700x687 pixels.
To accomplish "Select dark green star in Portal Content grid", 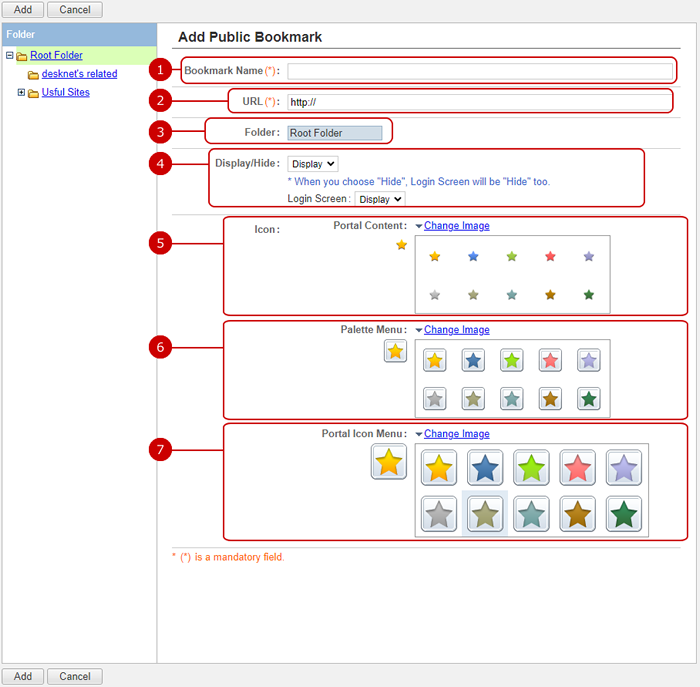I will tap(589, 295).
